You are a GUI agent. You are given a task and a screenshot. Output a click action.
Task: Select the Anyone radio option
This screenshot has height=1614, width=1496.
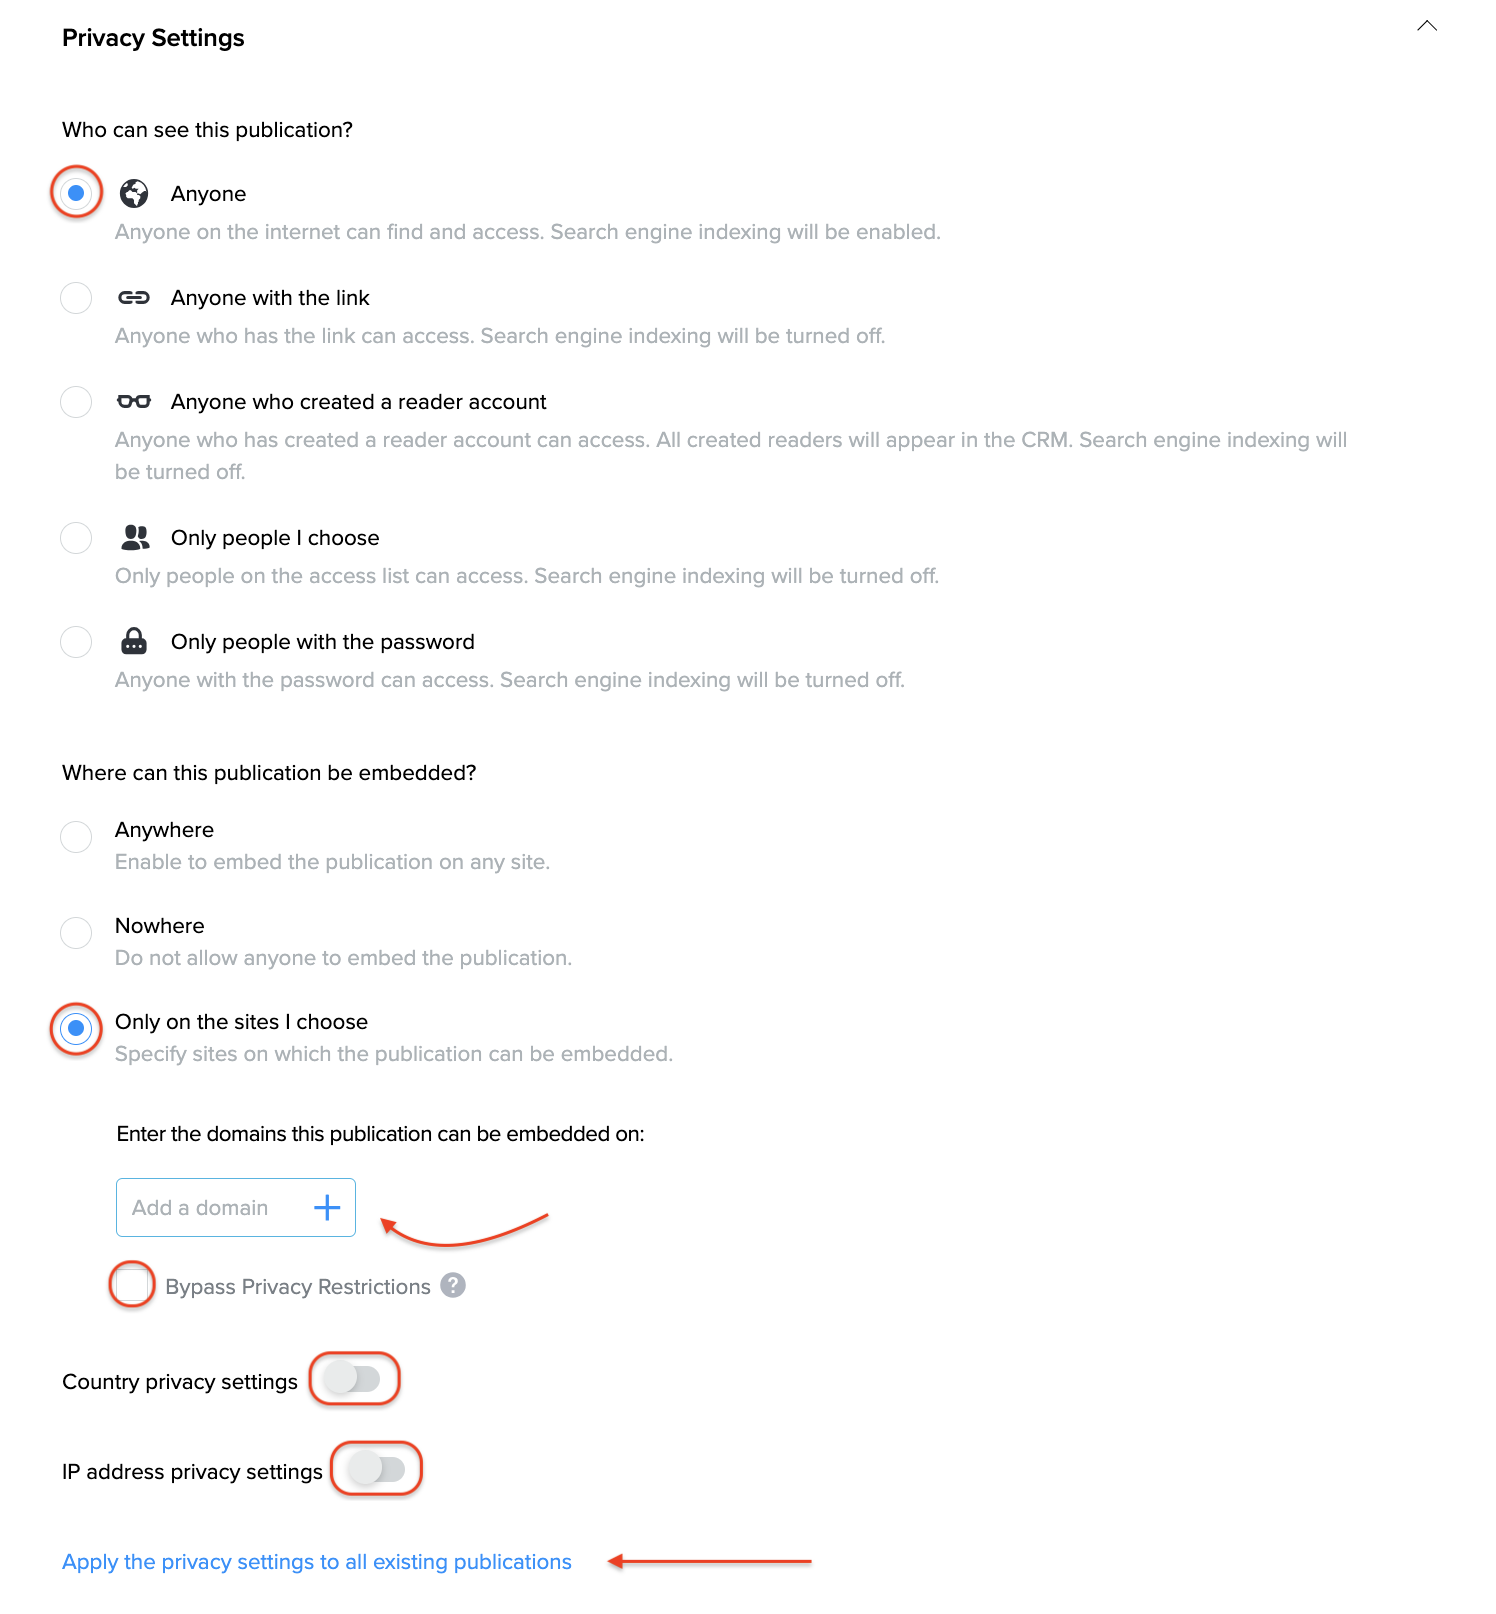pos(76,193)
